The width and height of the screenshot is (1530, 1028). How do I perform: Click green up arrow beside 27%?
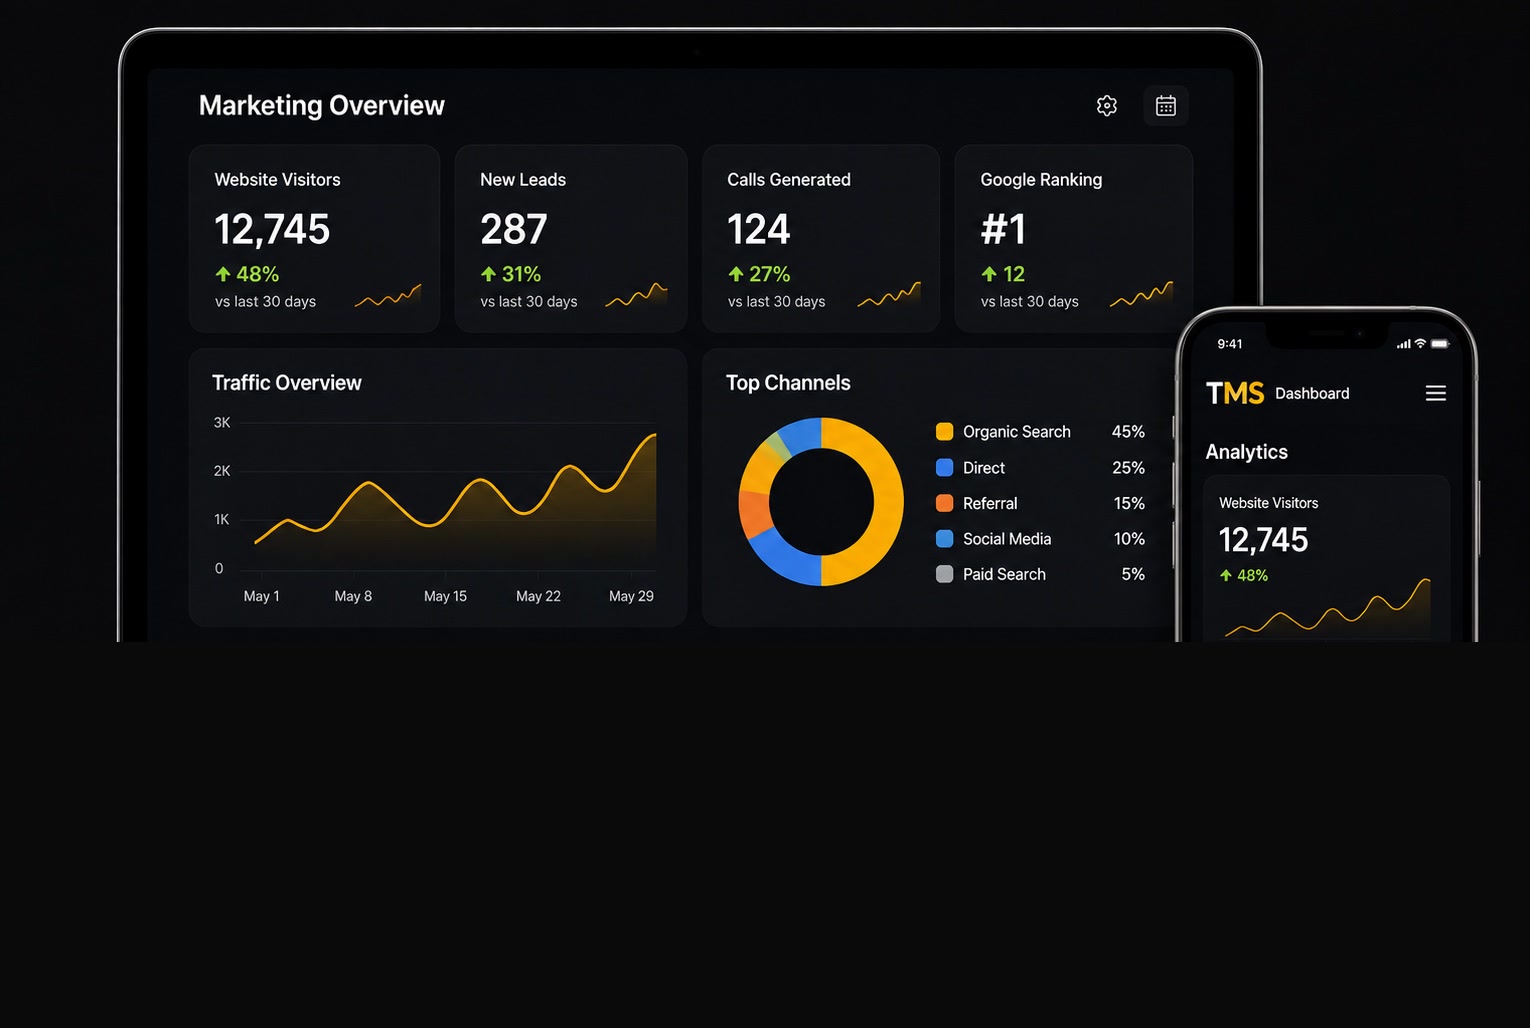click(x=736, y=274)
